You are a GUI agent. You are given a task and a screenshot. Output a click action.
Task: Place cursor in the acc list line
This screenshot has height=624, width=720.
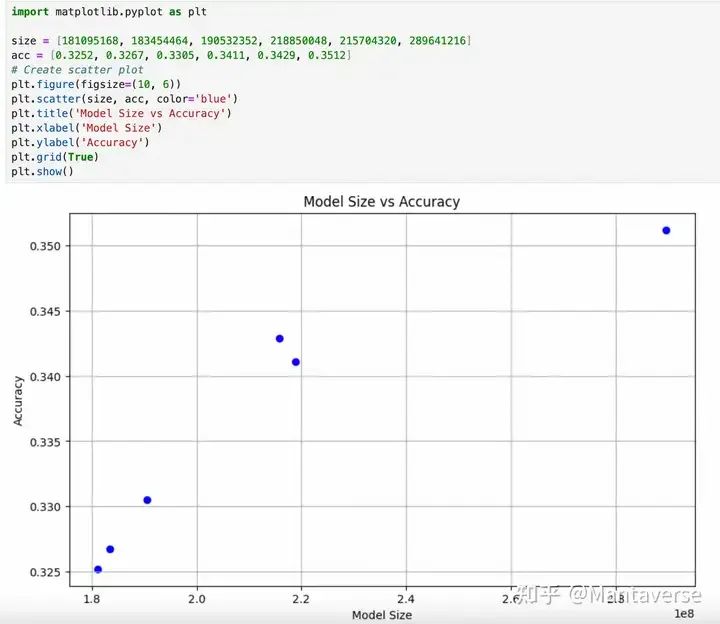(181, 55)
